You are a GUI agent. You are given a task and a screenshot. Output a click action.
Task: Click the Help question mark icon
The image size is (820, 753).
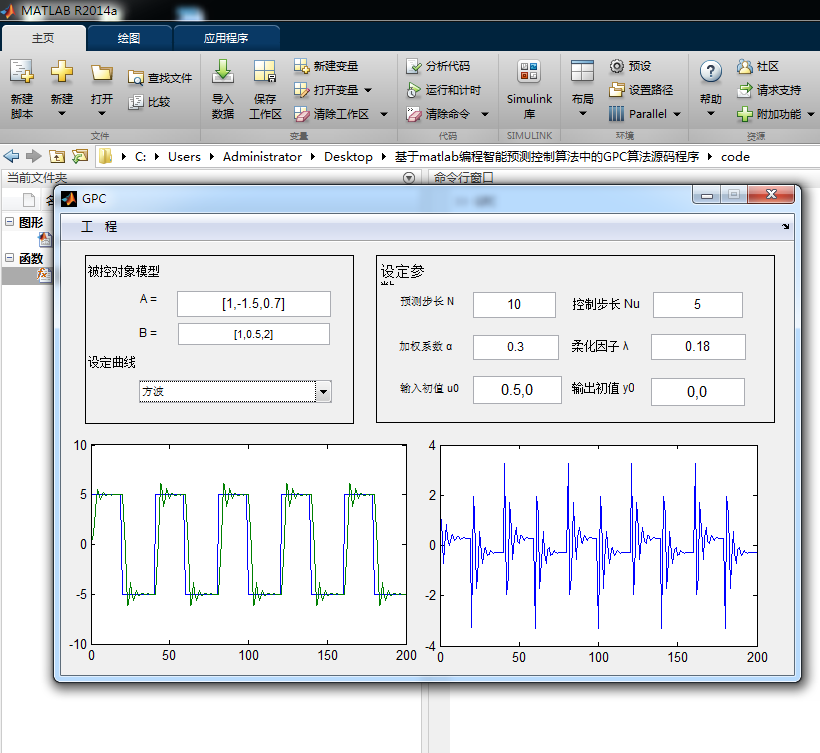711,71
